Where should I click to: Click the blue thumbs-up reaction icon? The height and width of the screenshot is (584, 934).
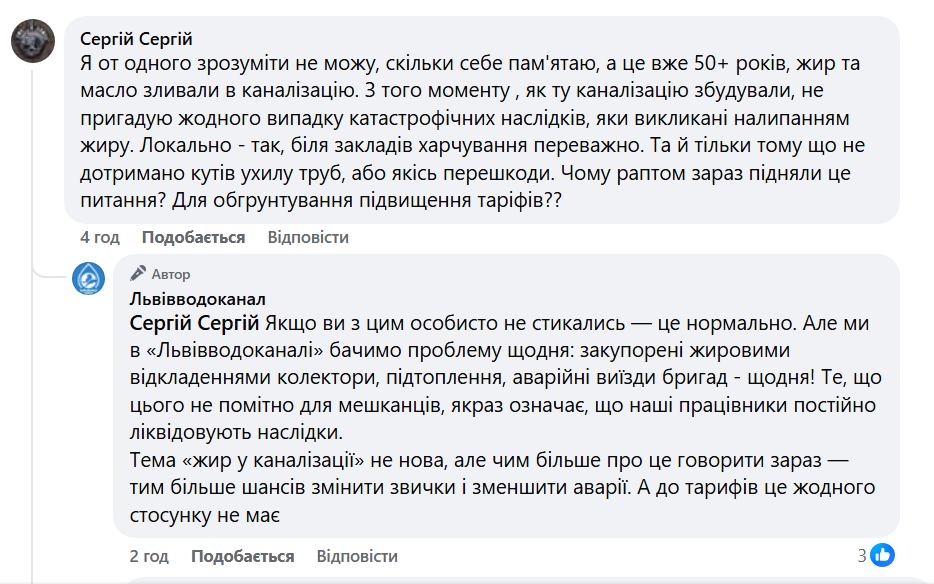882,555
